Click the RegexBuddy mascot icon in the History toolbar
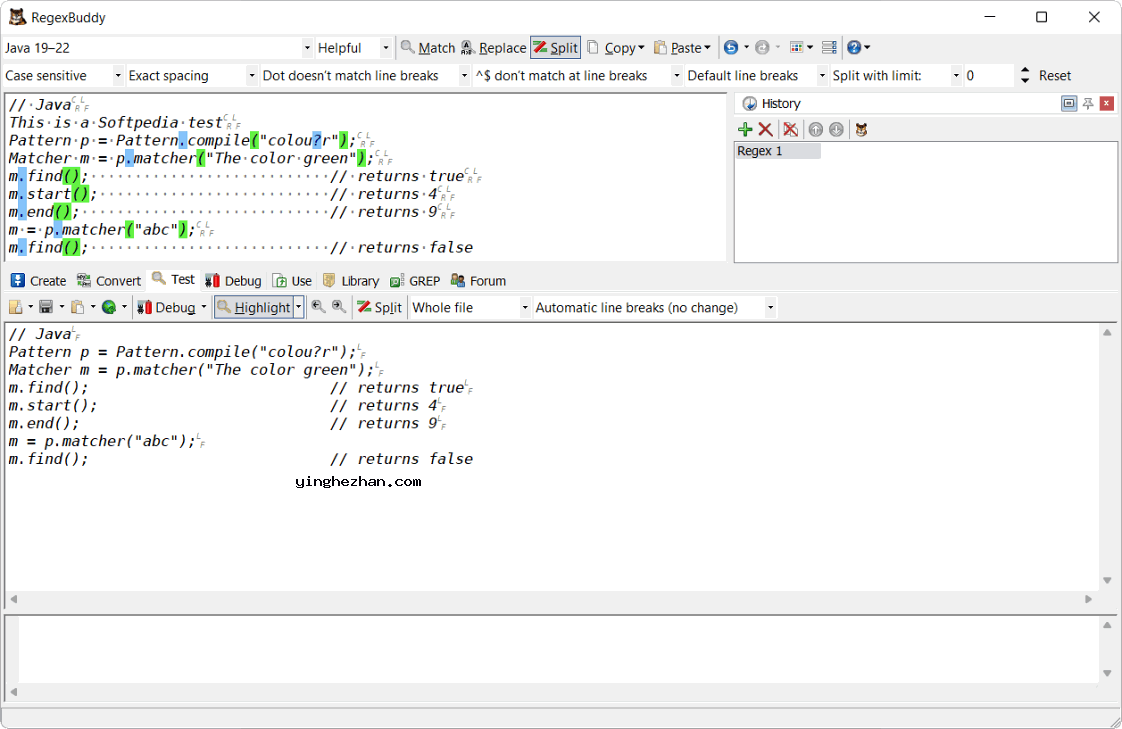 862,129
